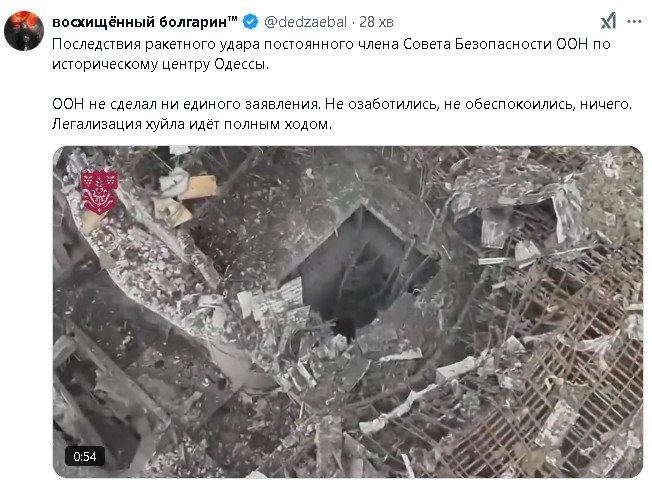Click the line историческому центру Одессы
The image size is (652, 489).
[x=161, y=64]
